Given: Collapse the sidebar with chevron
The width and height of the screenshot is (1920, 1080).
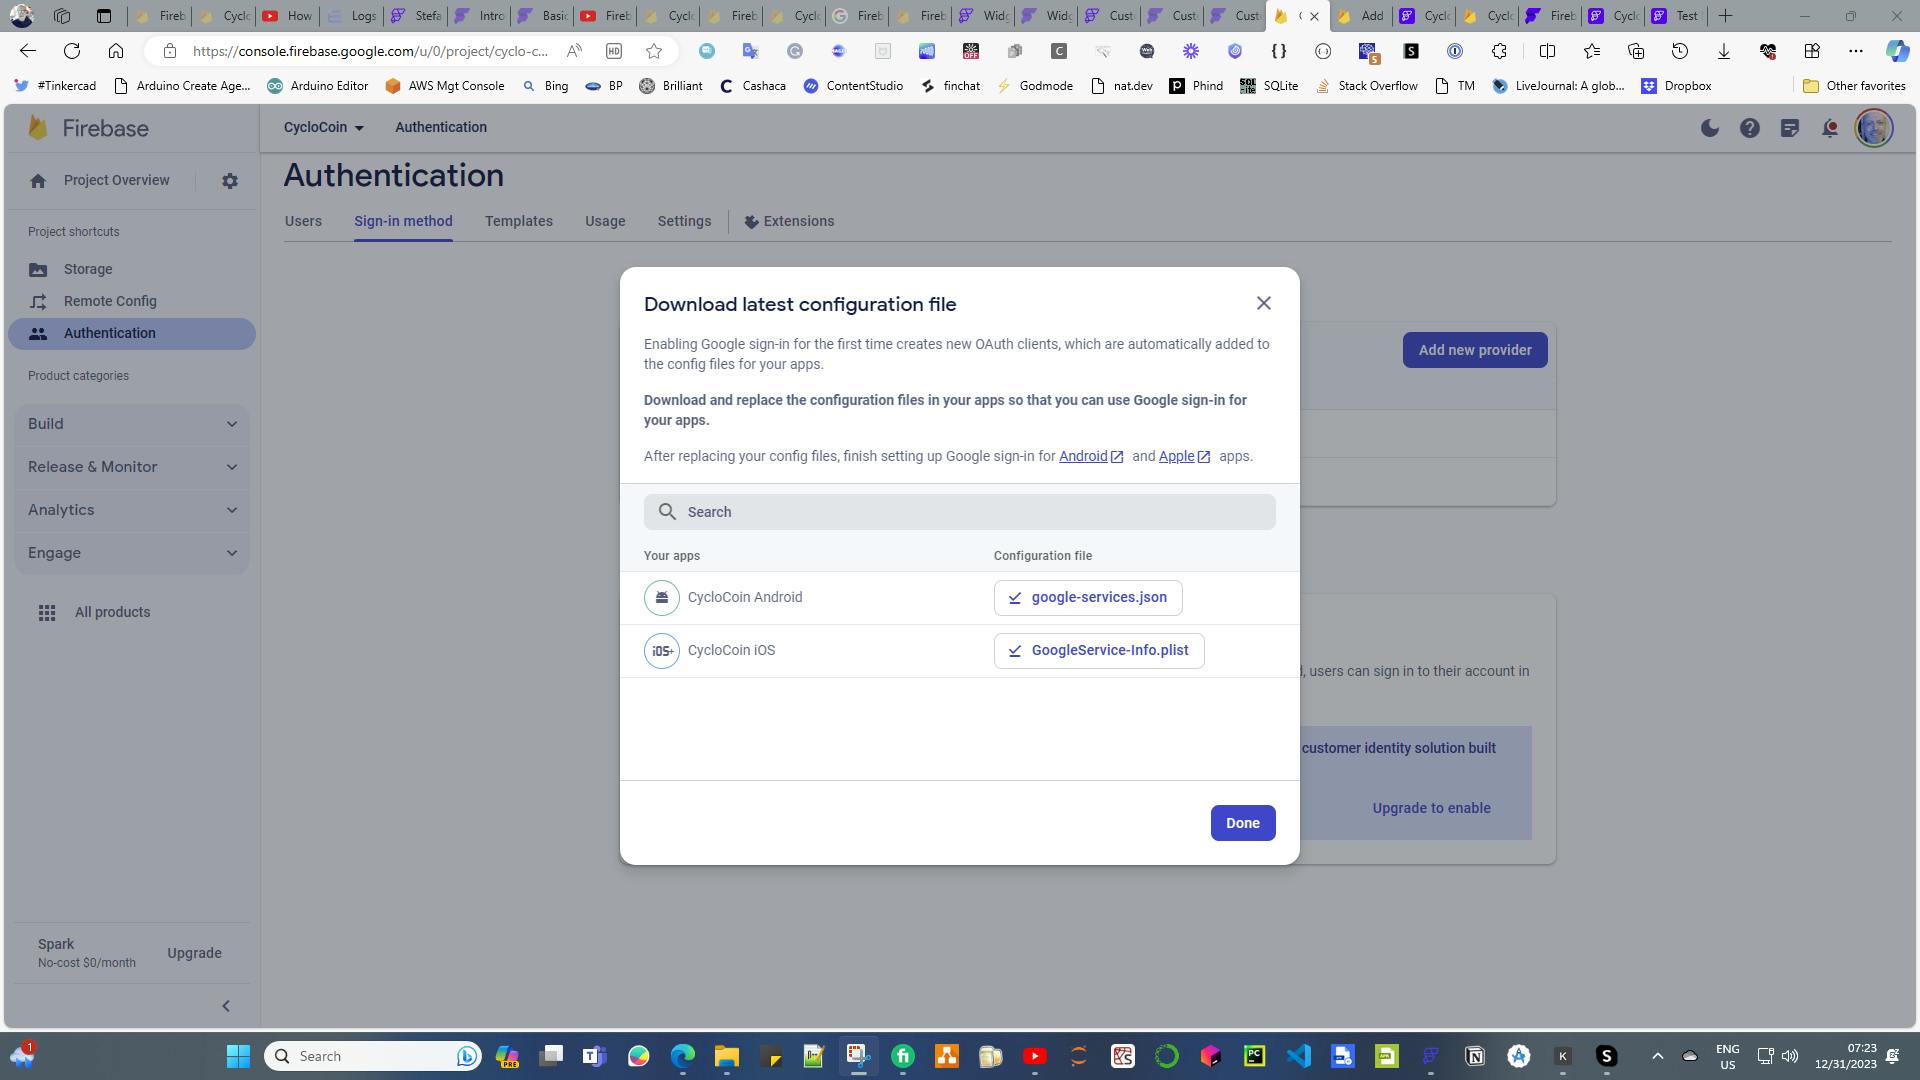Looking at the screenshot, I should tap(226, 1006).
